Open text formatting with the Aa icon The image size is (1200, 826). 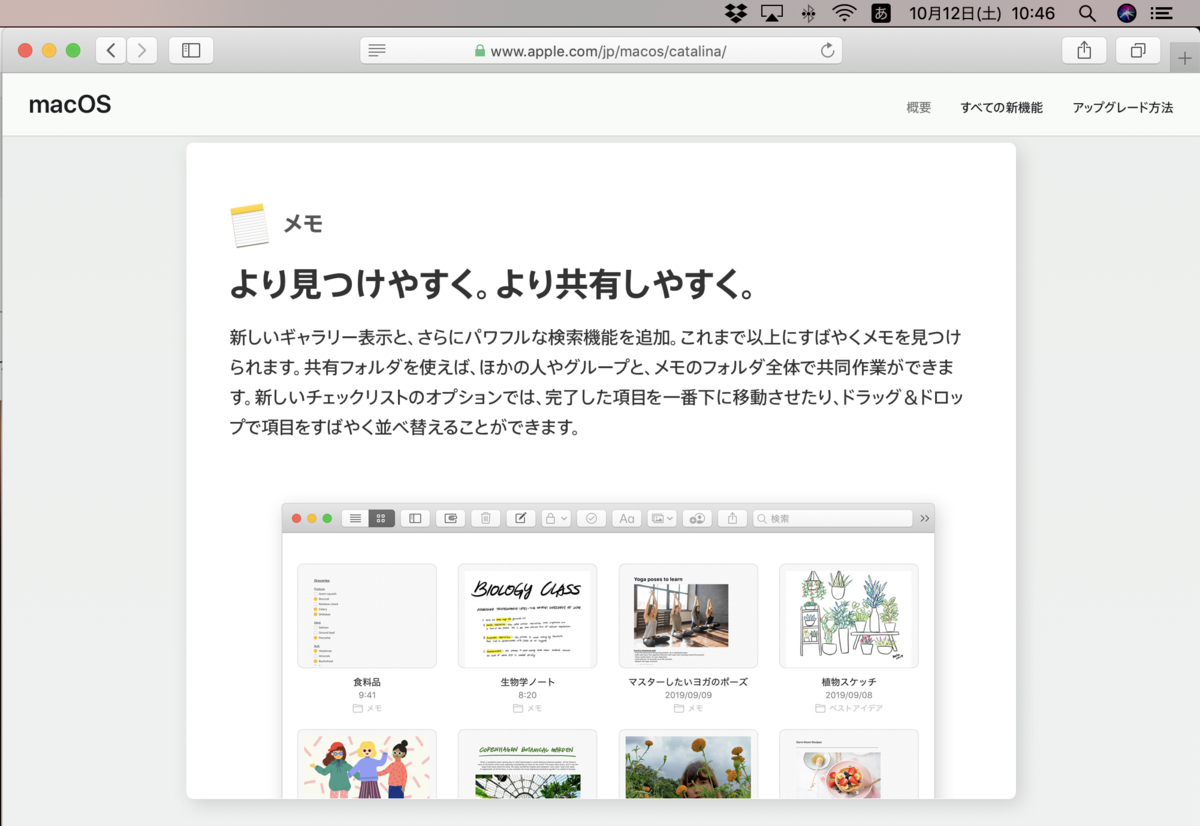point(627,518)
